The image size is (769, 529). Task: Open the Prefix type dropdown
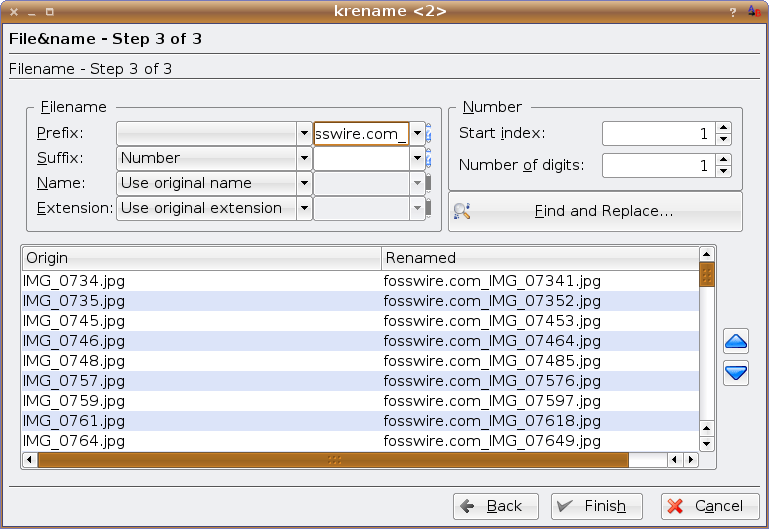214,133
